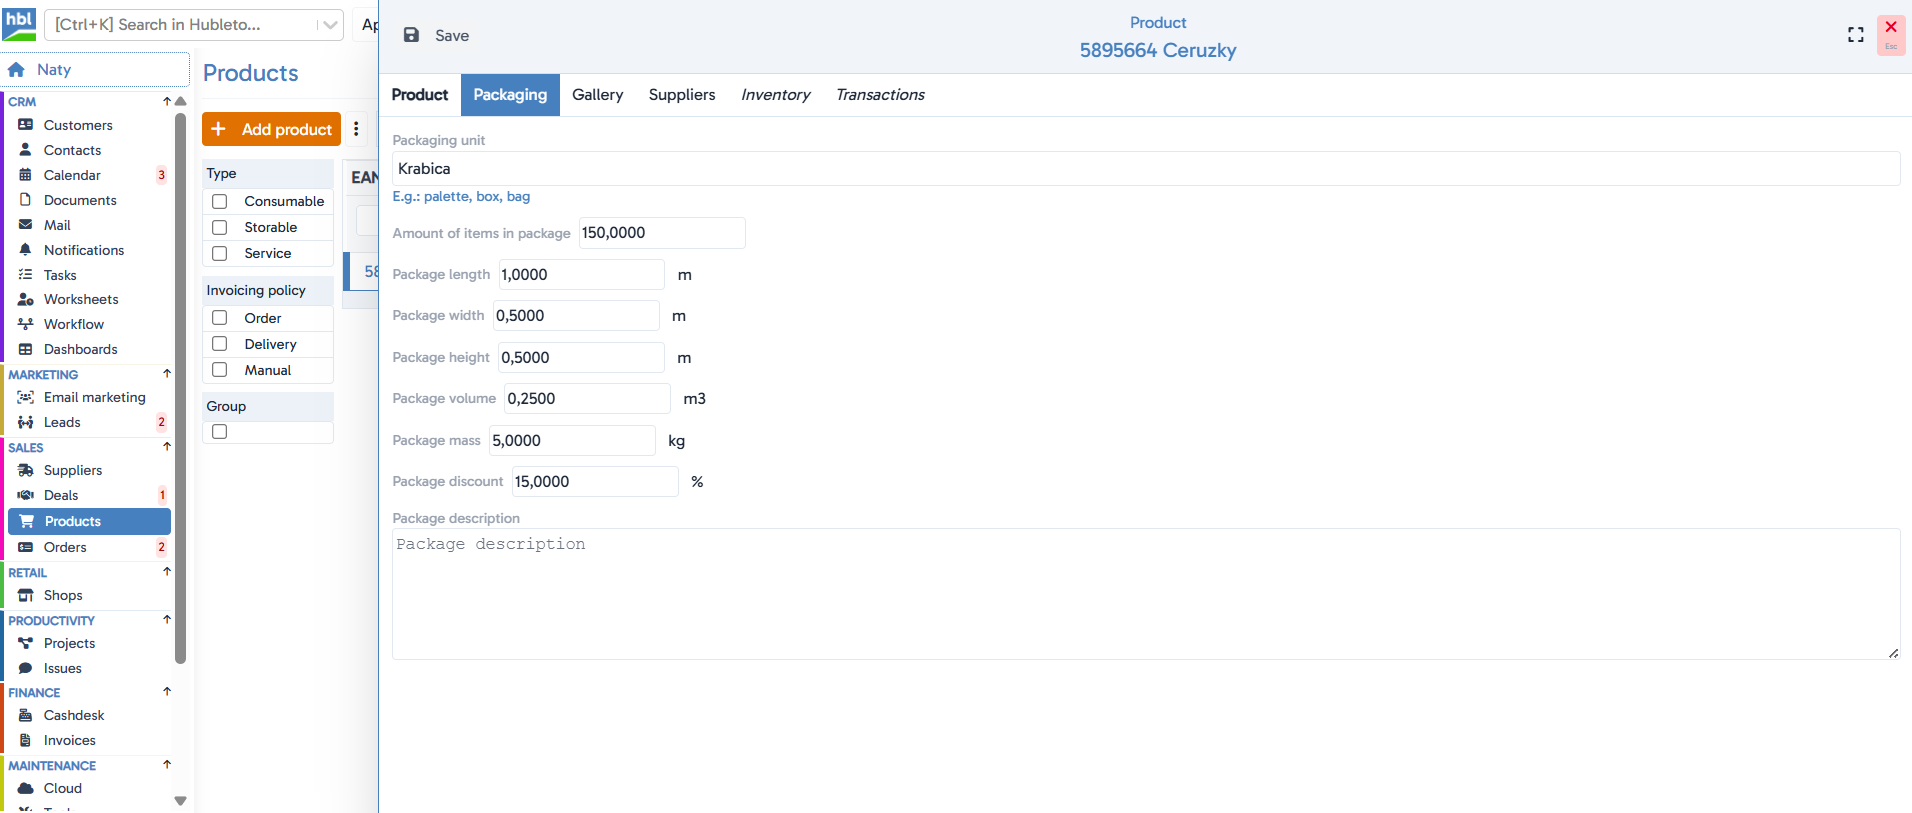Image resolution: width=1912 pixels, height=813 pixels.
Task: Click the Dashboards icon in sidebar
Action: 26,349
